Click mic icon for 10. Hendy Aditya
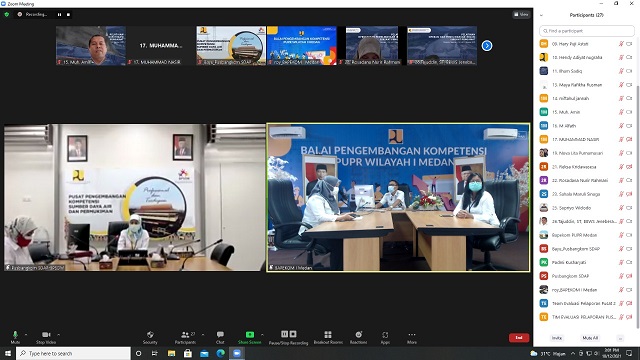Screen dimensions: 640x360 pyautogui.click(x=621, y=58)
